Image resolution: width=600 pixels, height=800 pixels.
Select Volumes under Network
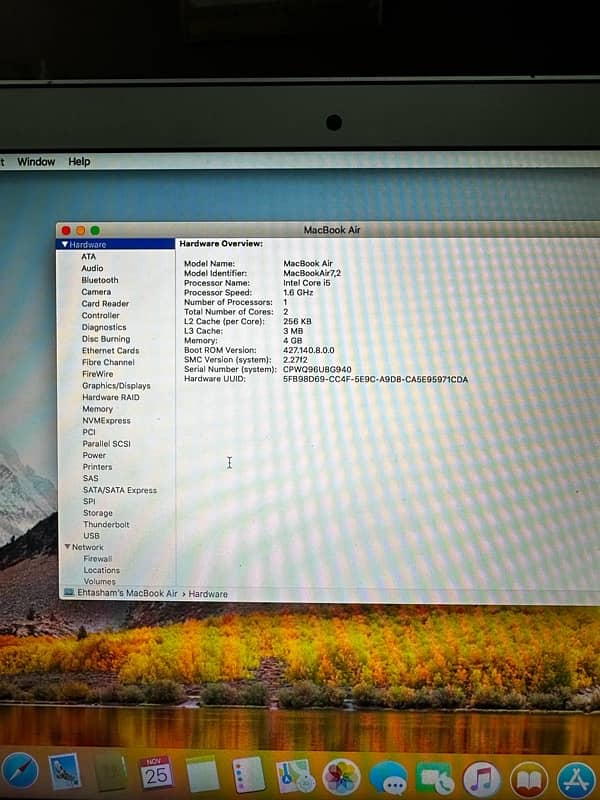click(x=100, y=581)
